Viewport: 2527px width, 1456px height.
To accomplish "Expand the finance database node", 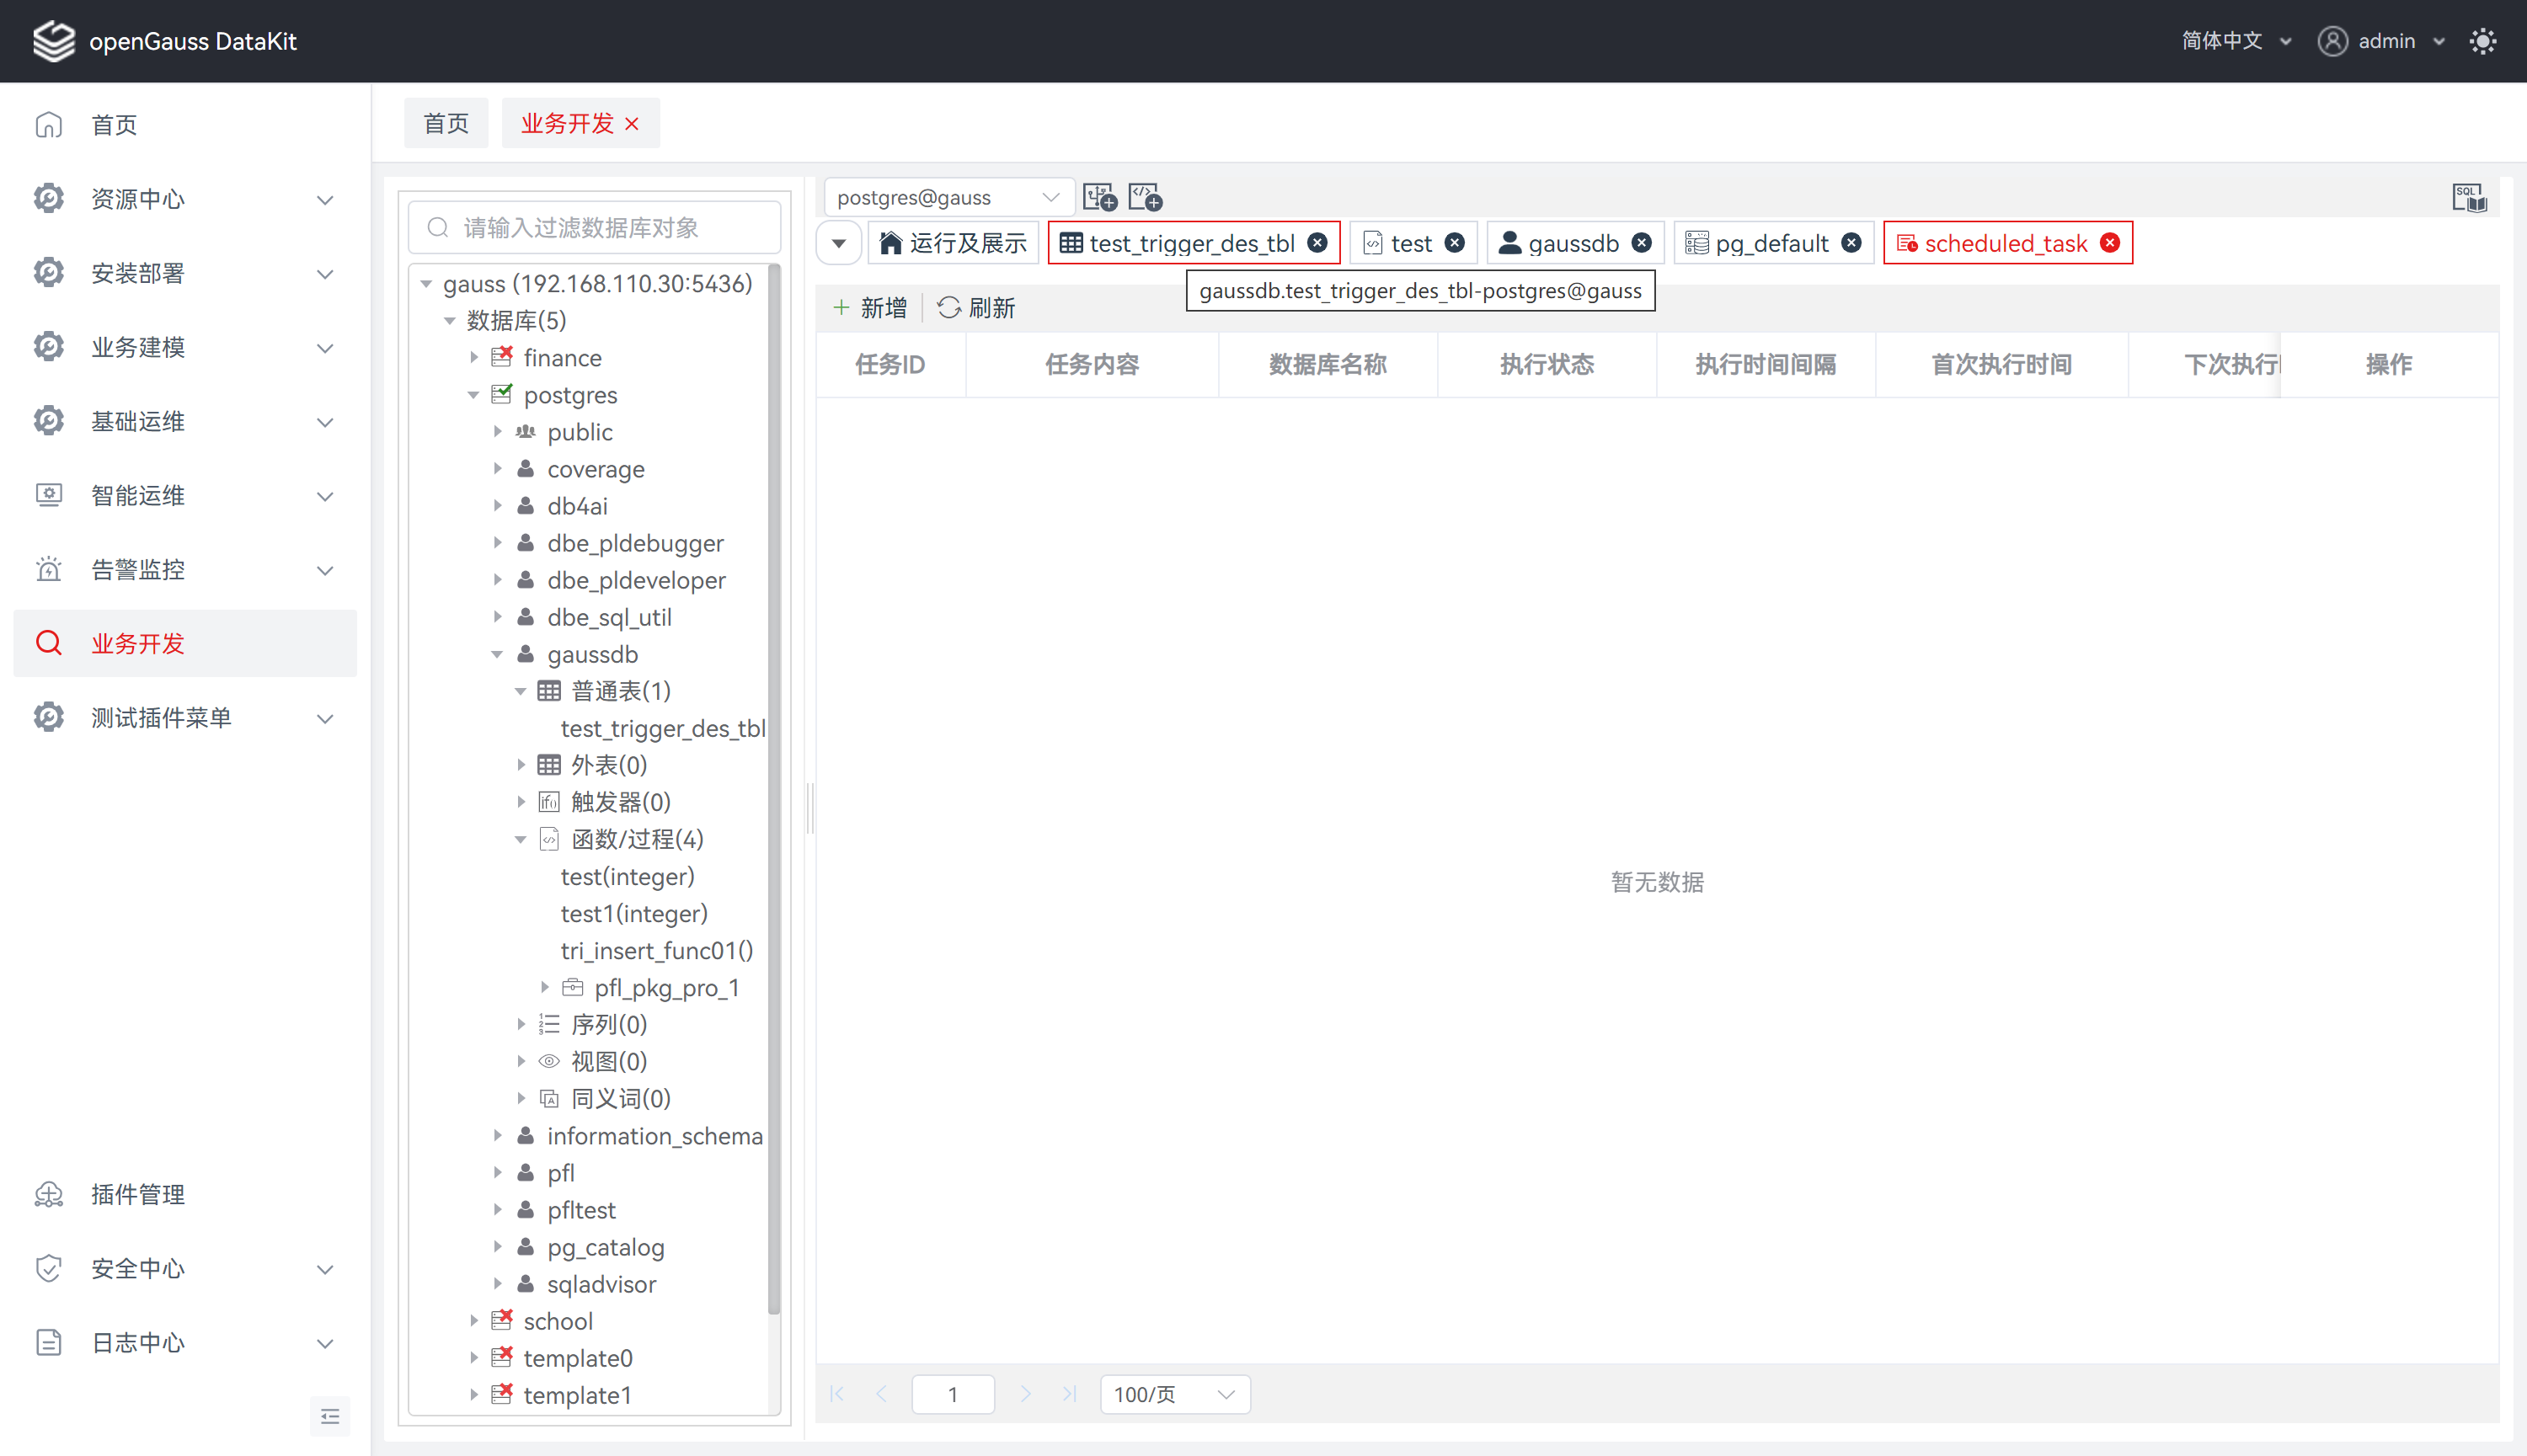I will click(474, 358).
